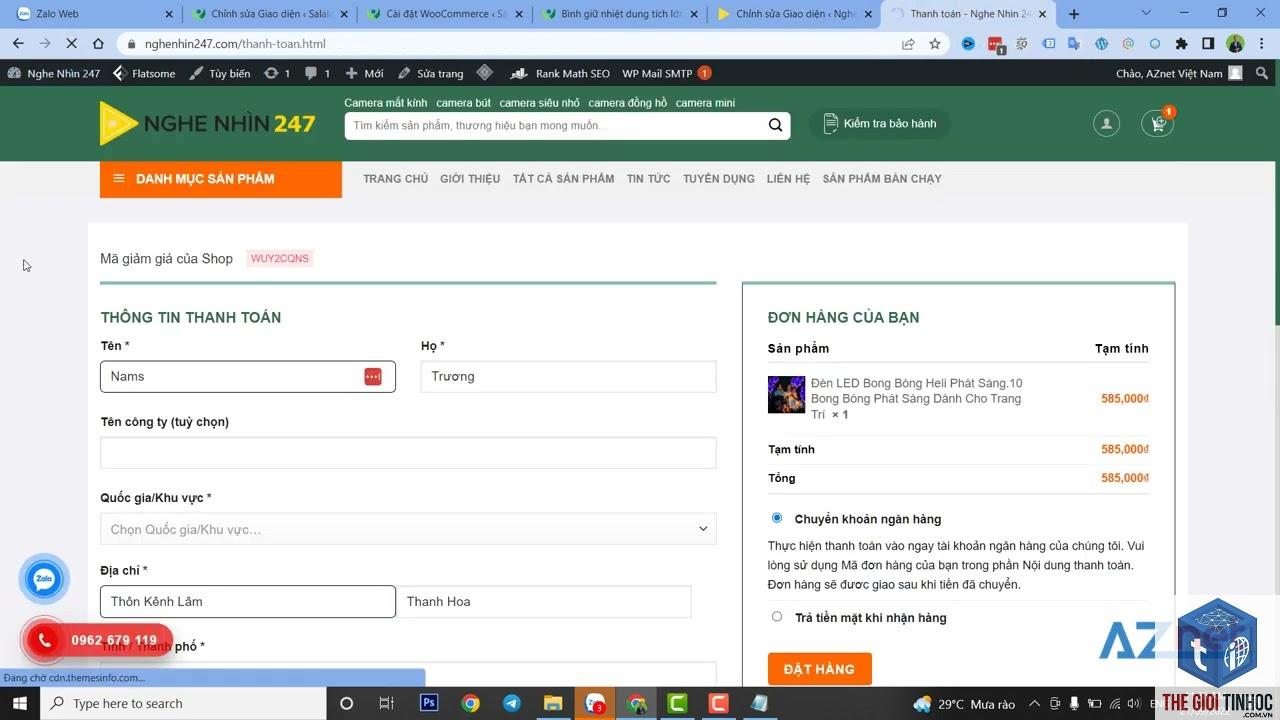Open the Mới menu in WordPress admin bar
The width and height of the screenshot is (1280, 720).
pyautogui.click(x=364, y=73)
